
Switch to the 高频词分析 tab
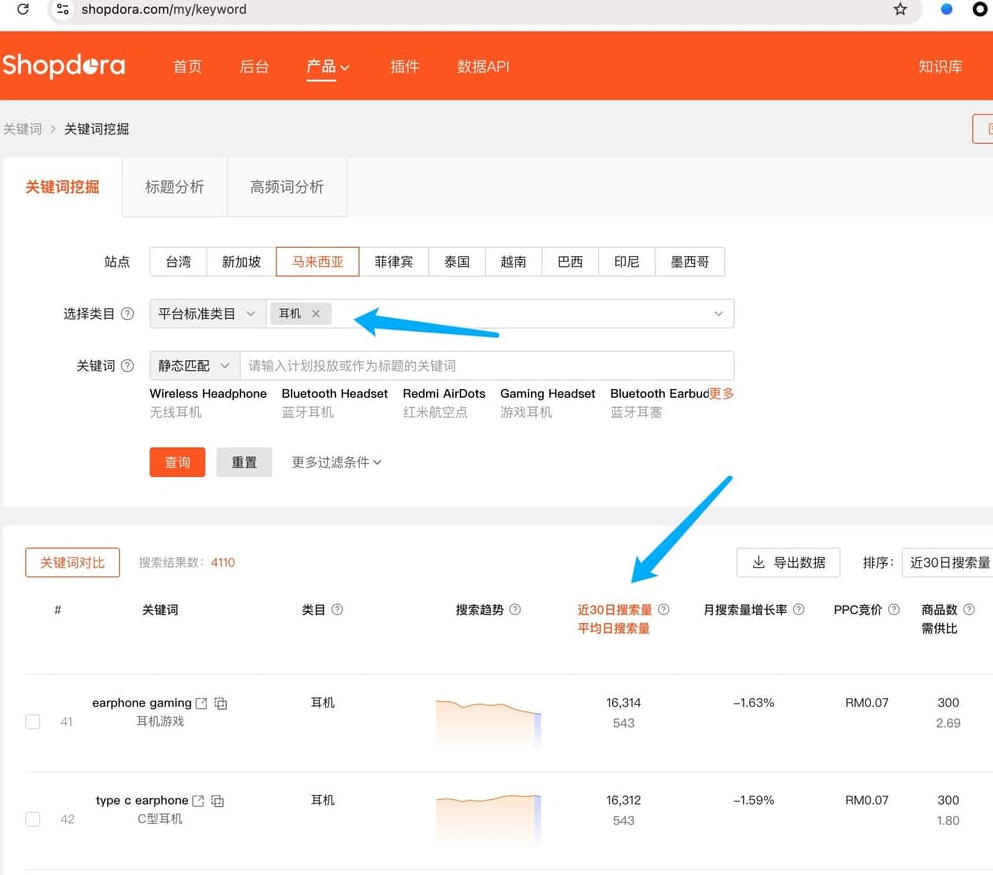(x=287, y=187)
